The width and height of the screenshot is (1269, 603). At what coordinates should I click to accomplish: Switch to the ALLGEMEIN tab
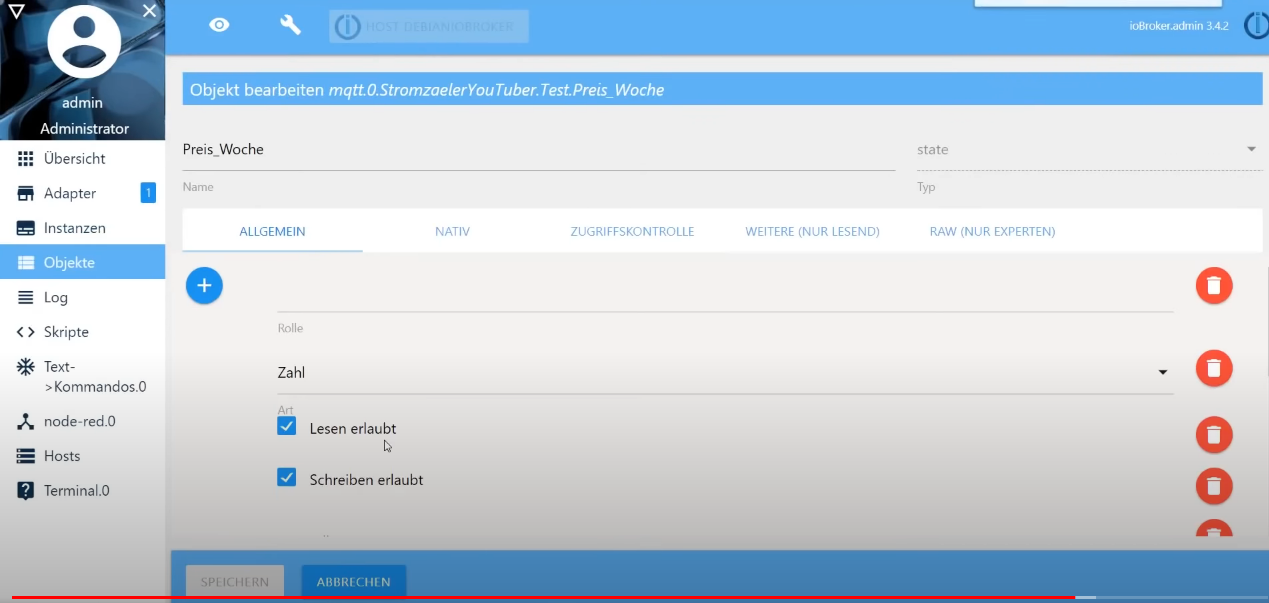(x=272, y=231)
